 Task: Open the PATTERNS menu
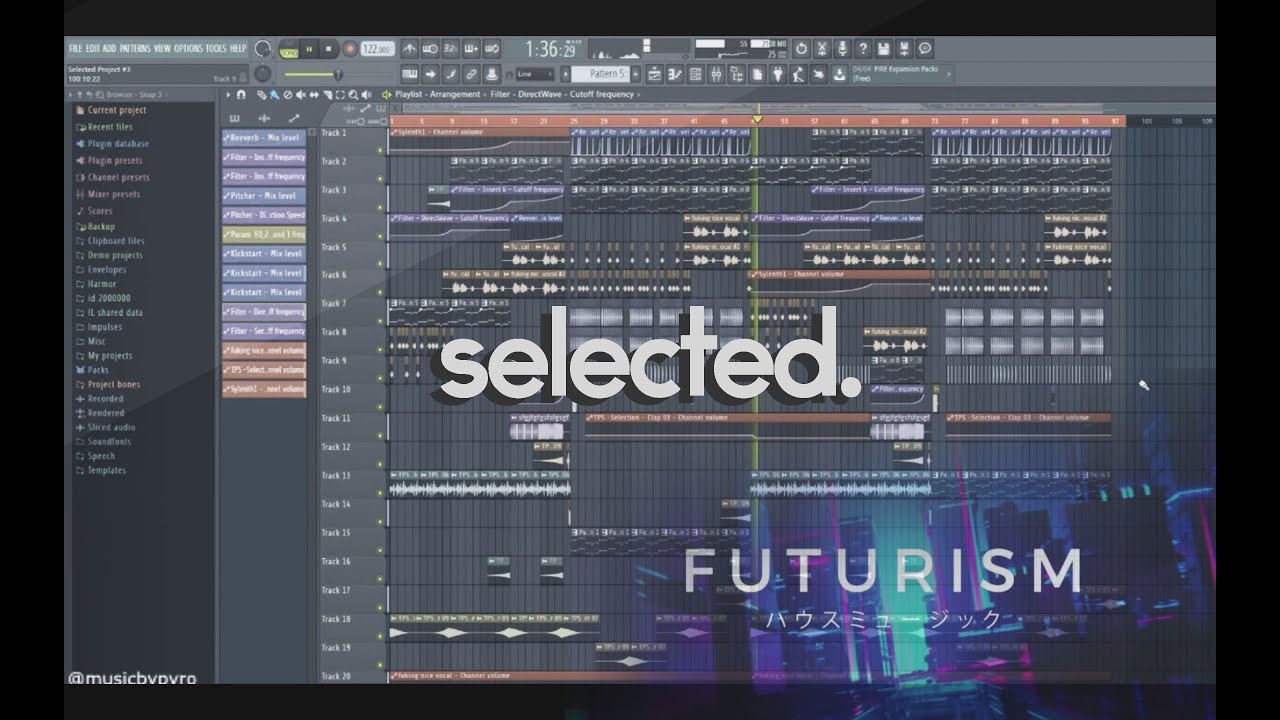click(x=135, y=49)
